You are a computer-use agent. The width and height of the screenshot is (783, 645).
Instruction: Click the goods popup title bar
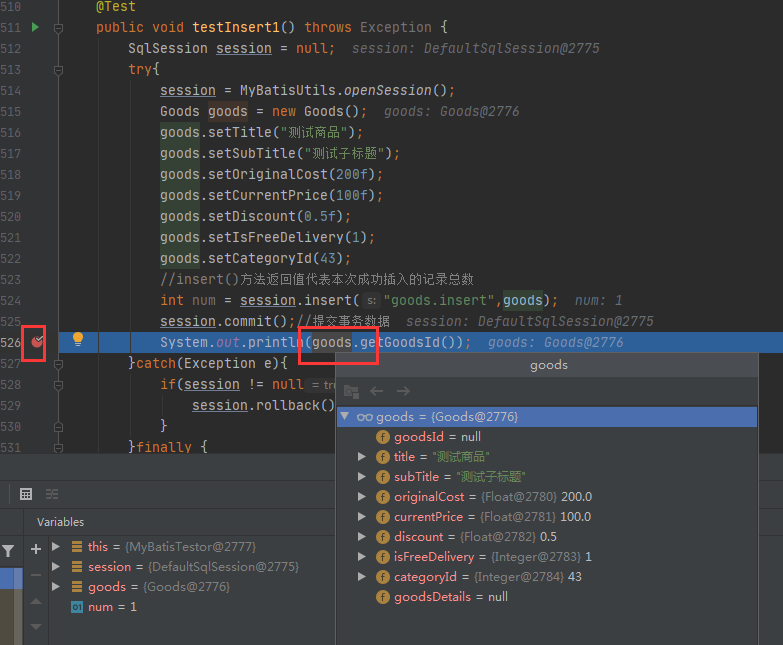tap(548, 365)
